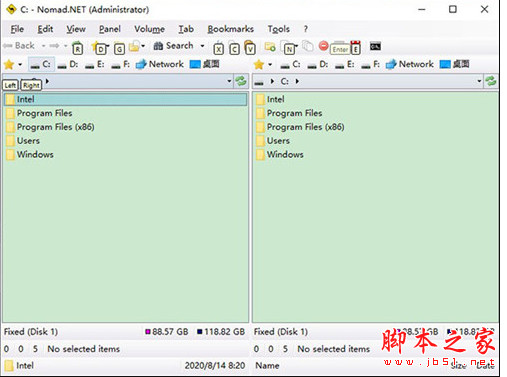Click the new file icon marked N

(x=289, y=48)
